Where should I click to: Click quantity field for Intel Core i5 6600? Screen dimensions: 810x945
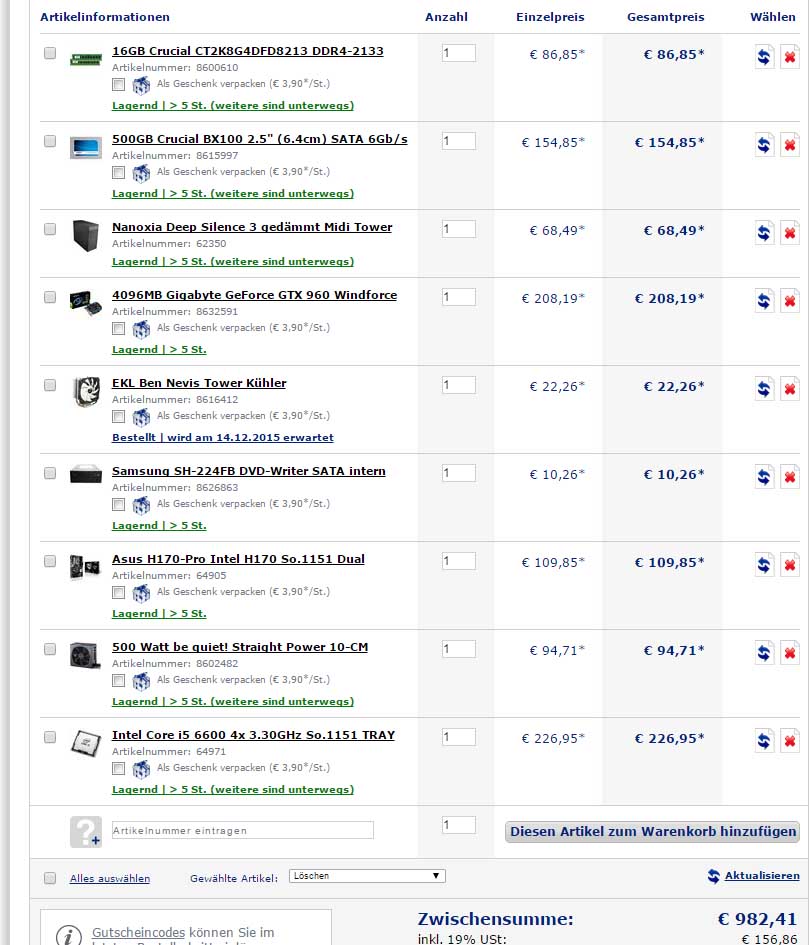pos(459,737)
